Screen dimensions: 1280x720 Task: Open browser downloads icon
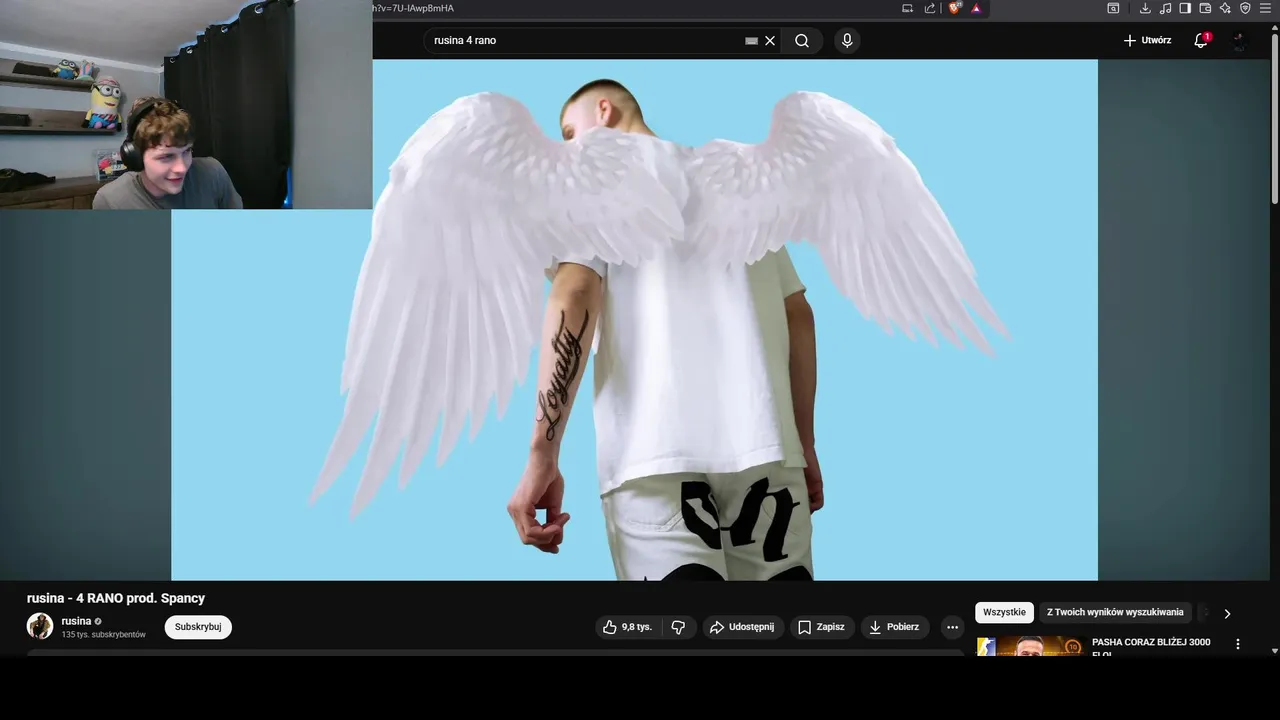(x=1145, y=8)
